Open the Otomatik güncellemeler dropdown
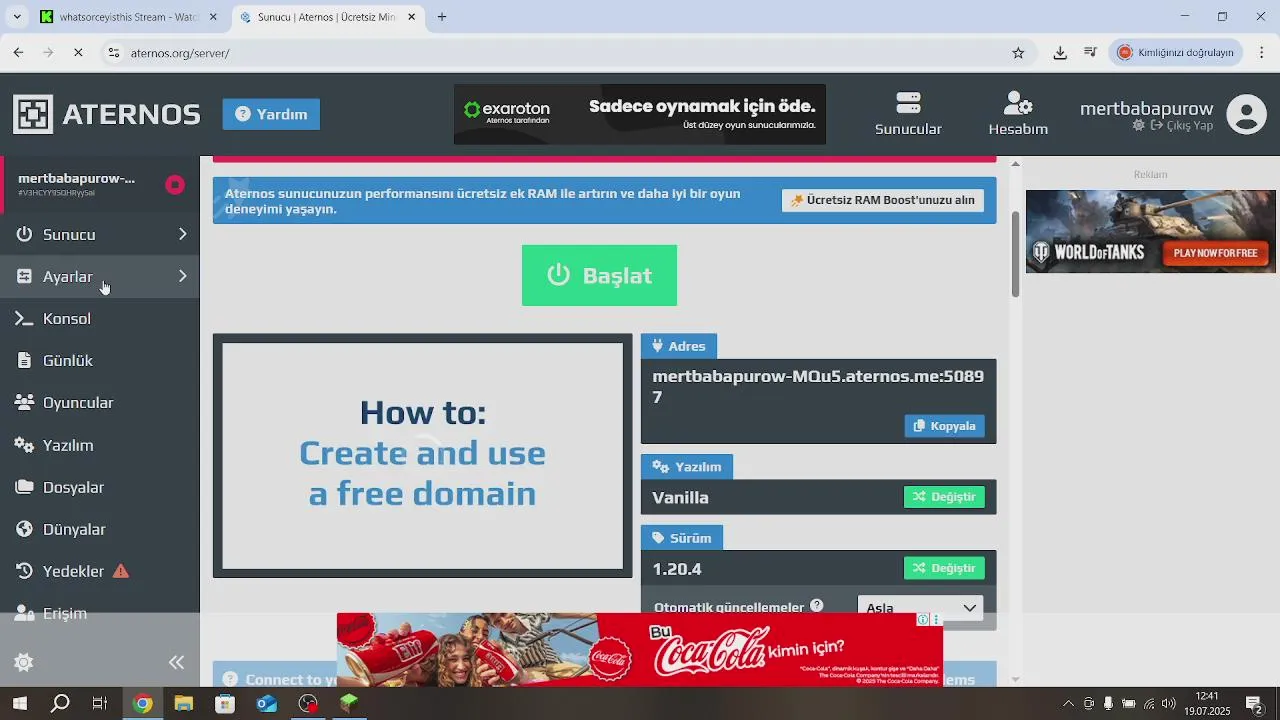This screenshot has height=720, width=1280. (921, 607)
